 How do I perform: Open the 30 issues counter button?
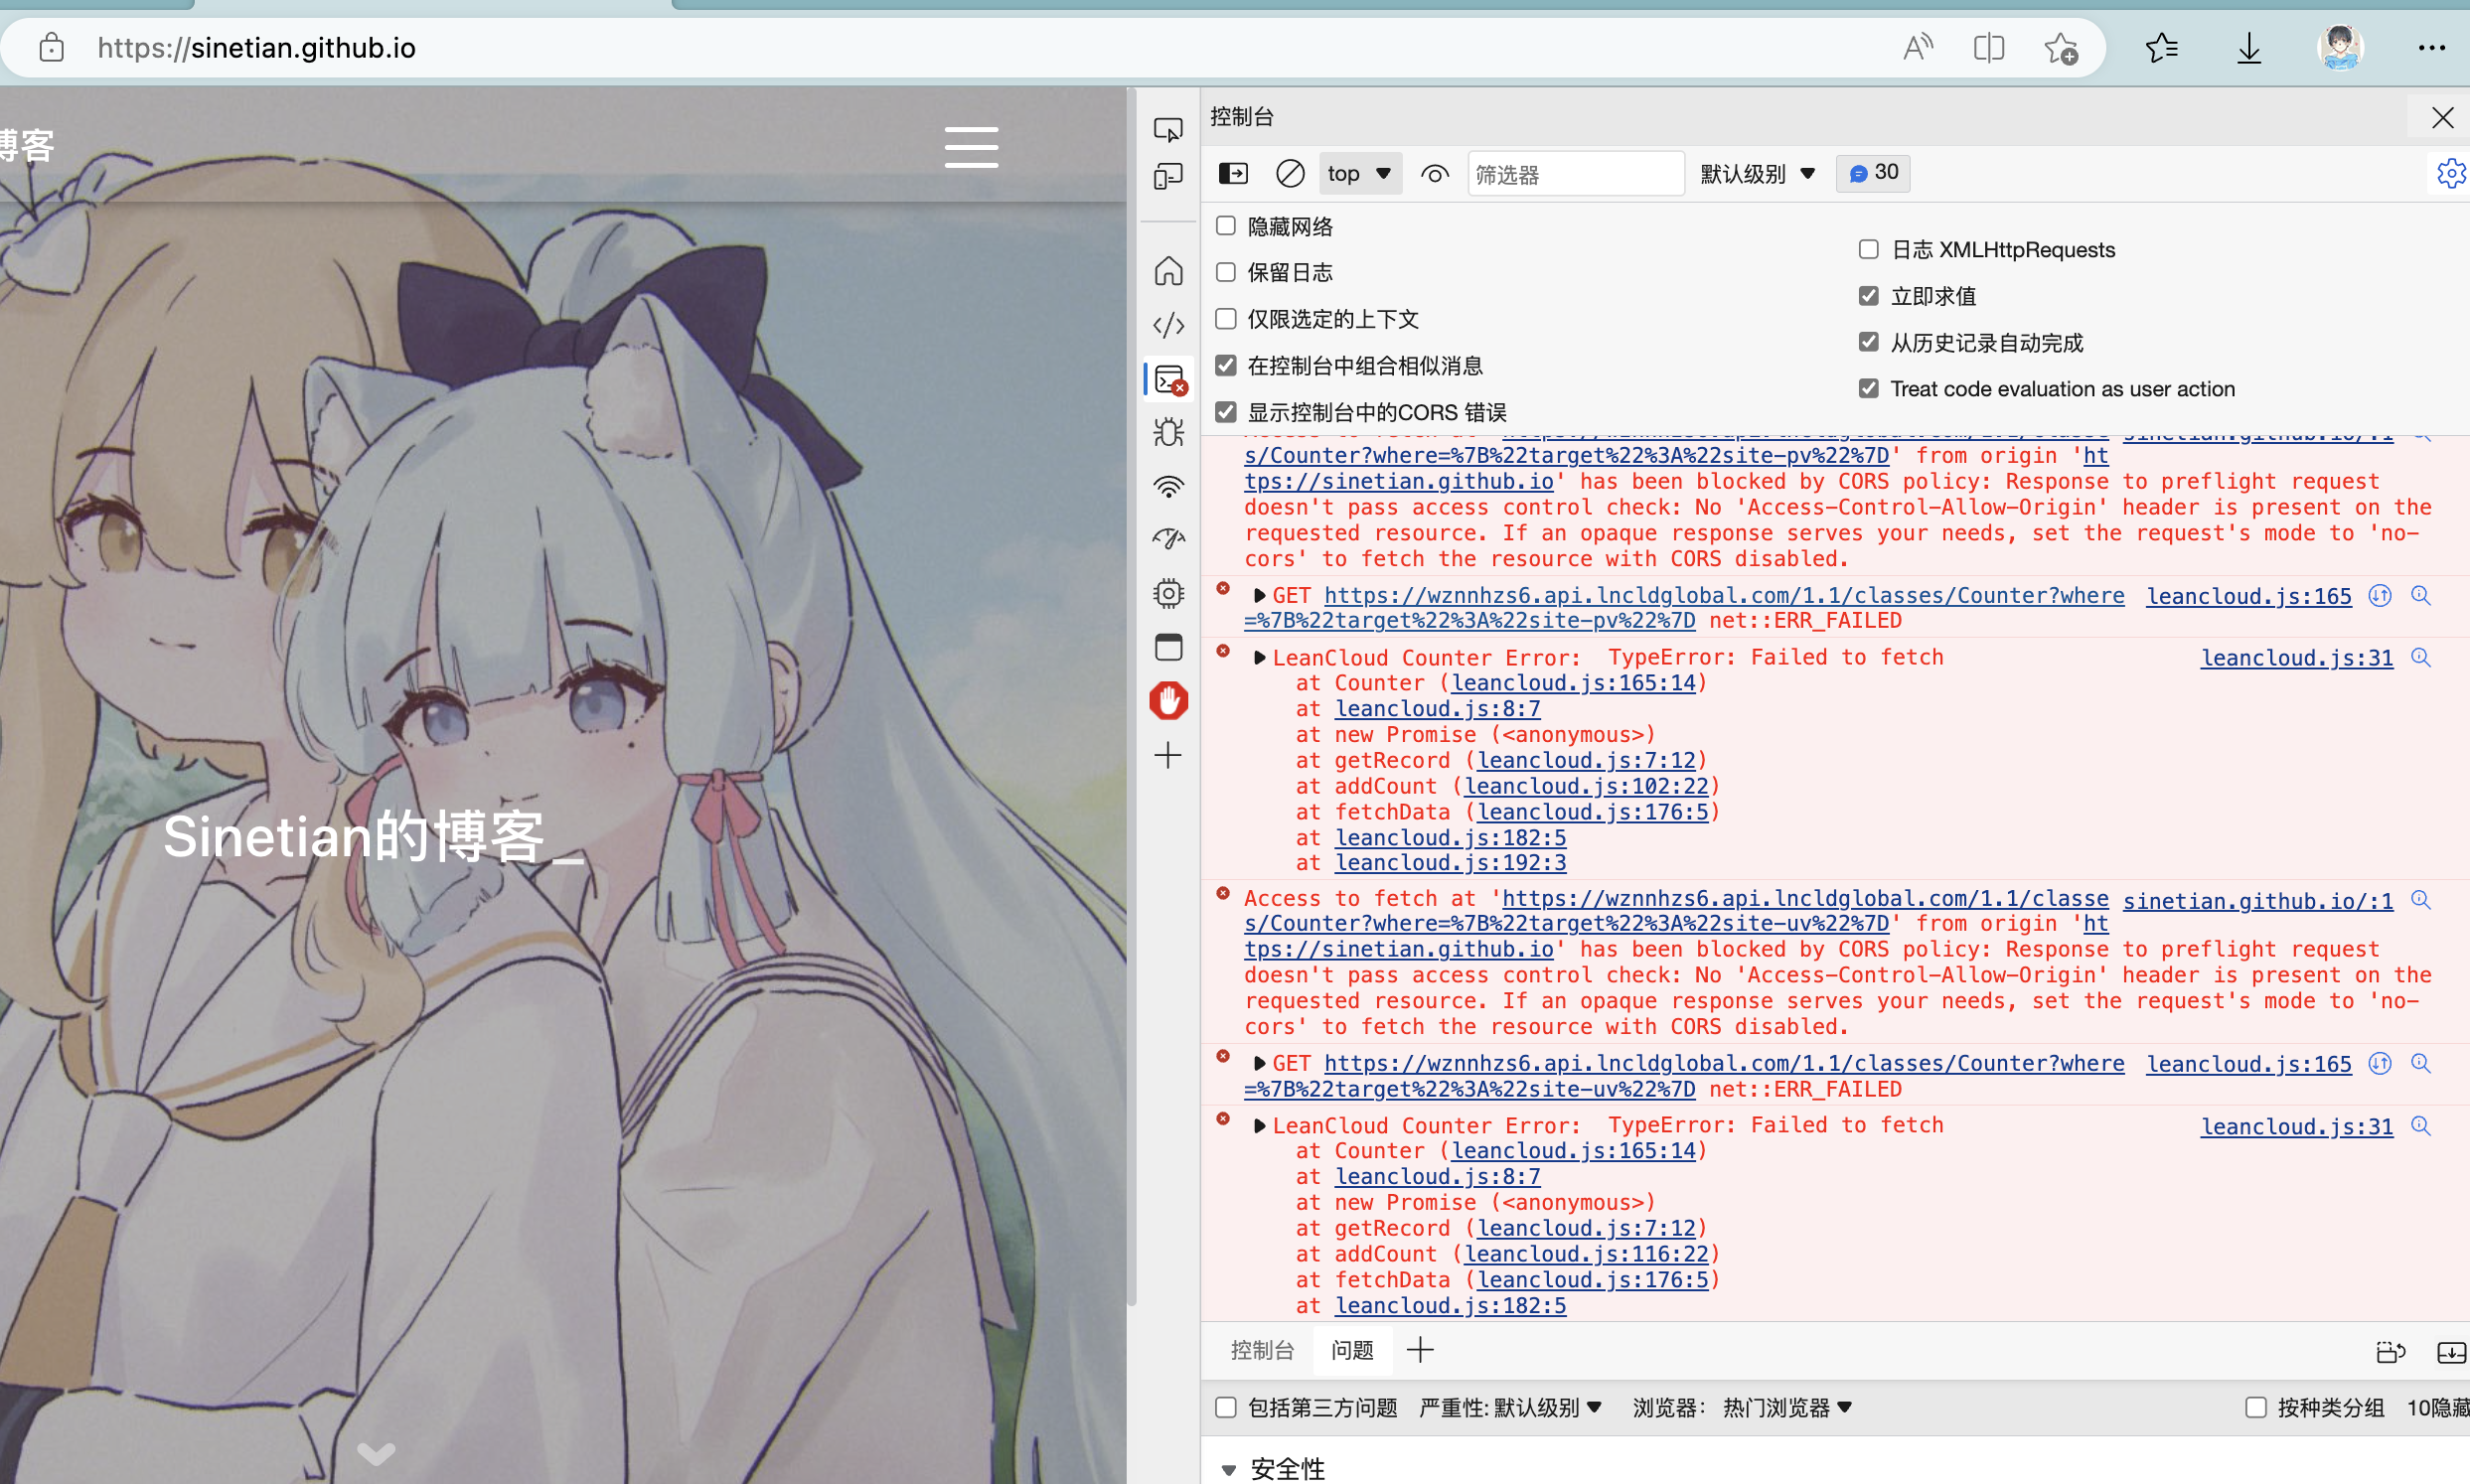coord(1873,173)
